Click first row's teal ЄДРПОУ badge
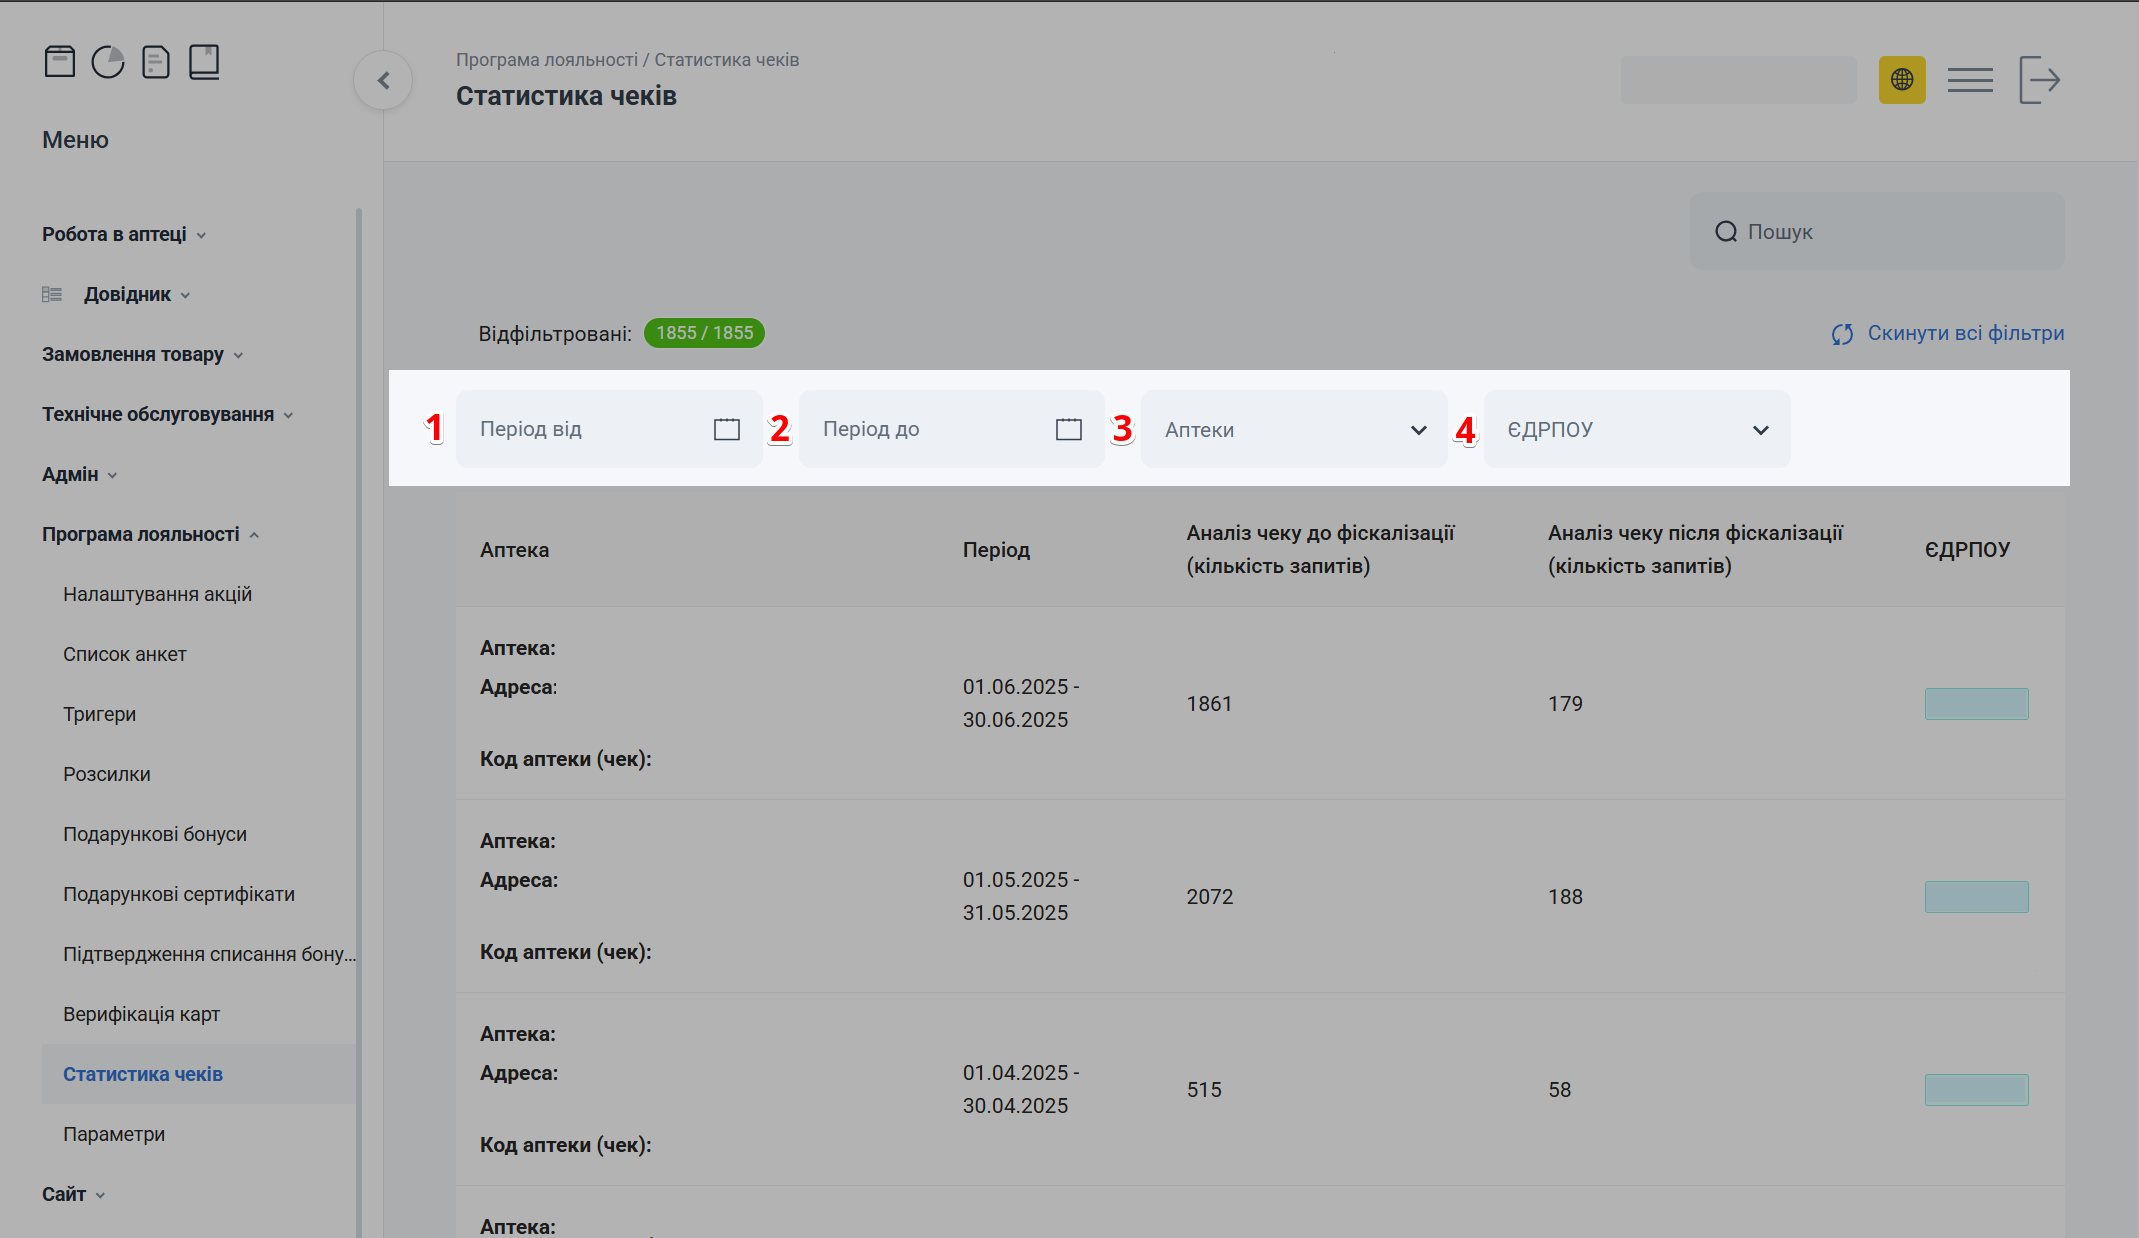Viewport: 2139px width, 1238px height. click(x=1976, y=704)
